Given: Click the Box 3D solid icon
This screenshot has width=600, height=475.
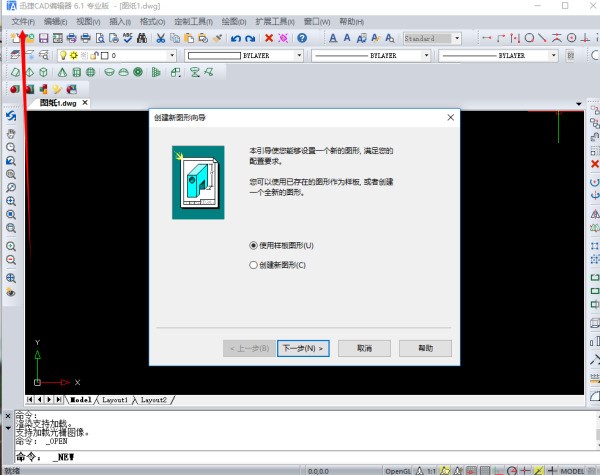Looking at the screenshot, I should click(44, 72).
